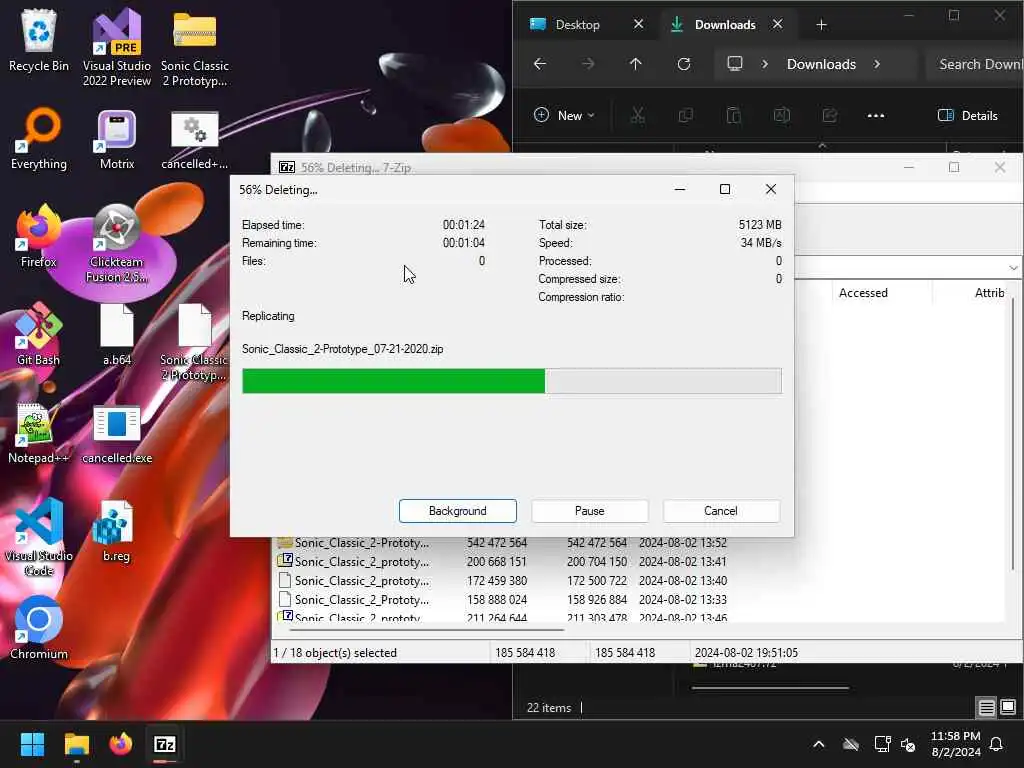Open the Git Bash desktop shortcut
This screenshot has width=1024, height=768.
coord(39,334)
